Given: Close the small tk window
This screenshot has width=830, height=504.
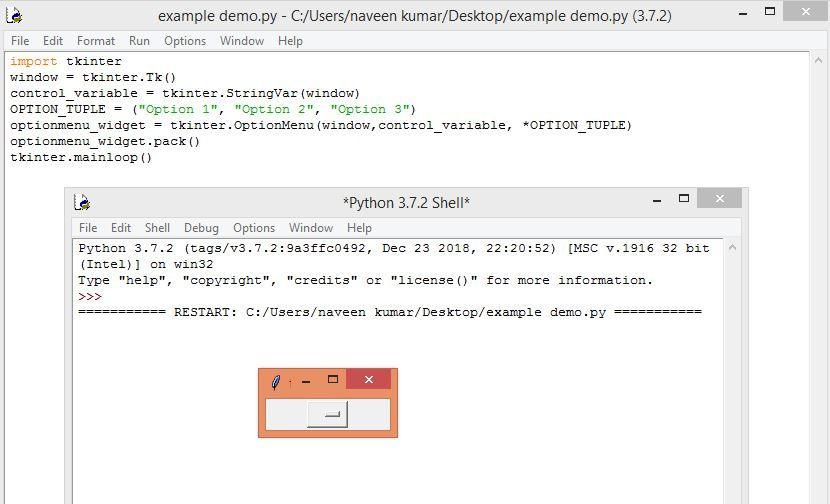Looking at the screenshot, I should [368, 379].
